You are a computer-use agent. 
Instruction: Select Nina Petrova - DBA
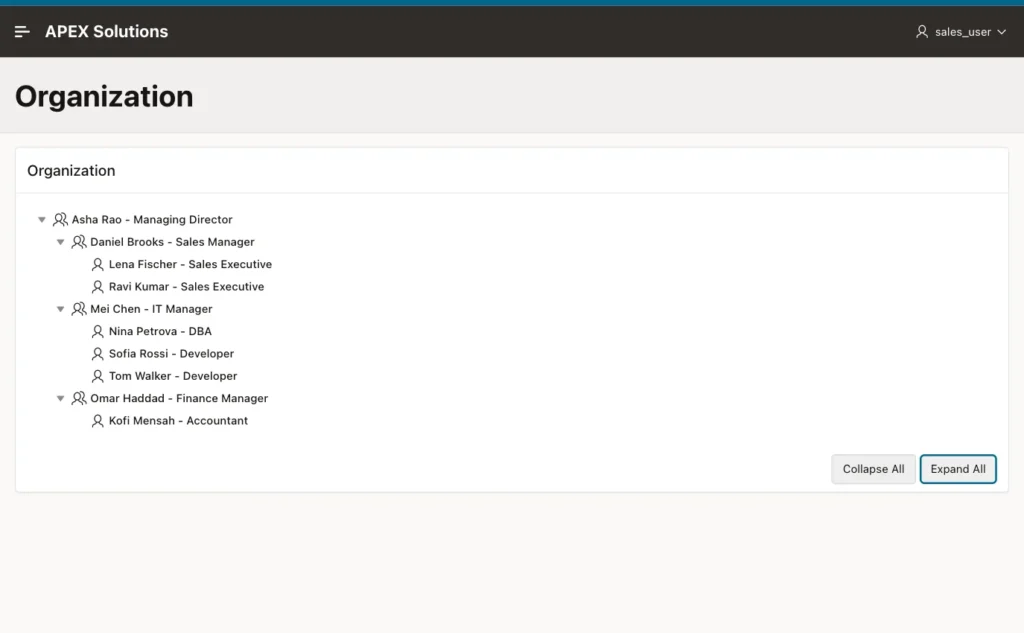[160, 331]
